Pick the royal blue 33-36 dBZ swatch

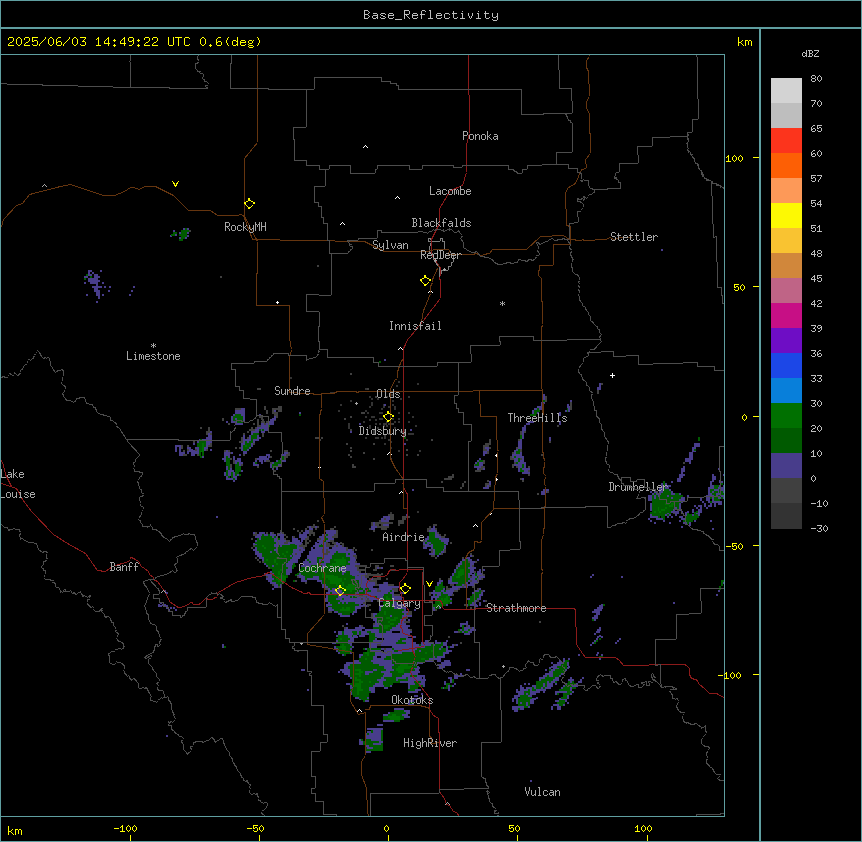click(786, 365)
